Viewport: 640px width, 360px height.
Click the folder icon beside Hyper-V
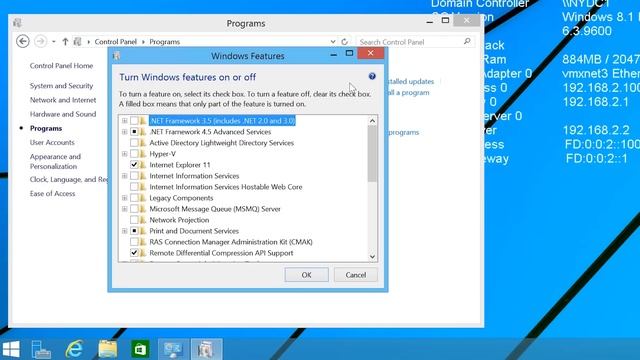click(143, 154)
